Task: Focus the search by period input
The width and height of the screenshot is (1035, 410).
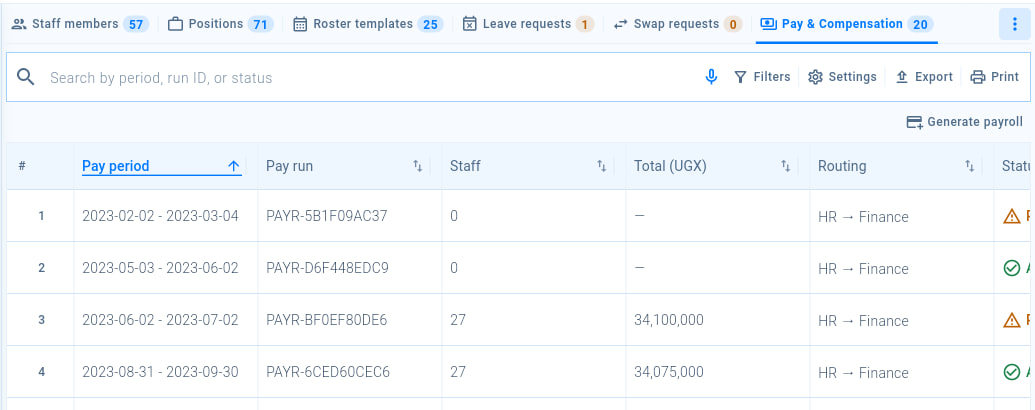Action: [x=370, y=78]
